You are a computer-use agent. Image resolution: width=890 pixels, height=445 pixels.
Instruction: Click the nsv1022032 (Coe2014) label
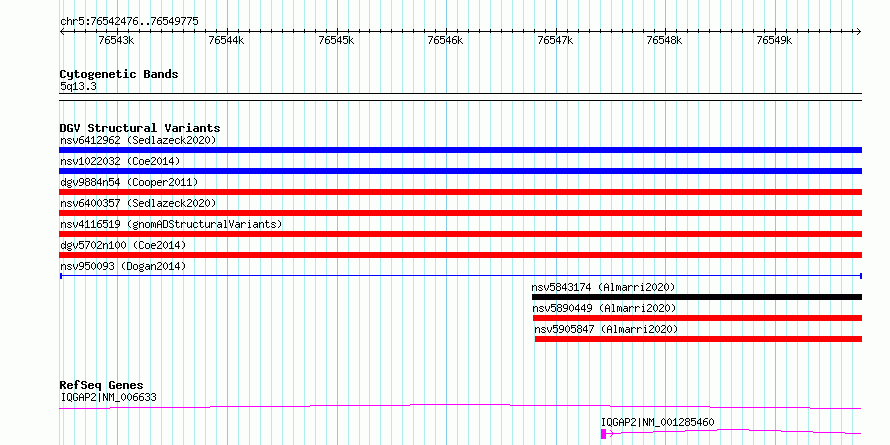[x=120, y=161]
